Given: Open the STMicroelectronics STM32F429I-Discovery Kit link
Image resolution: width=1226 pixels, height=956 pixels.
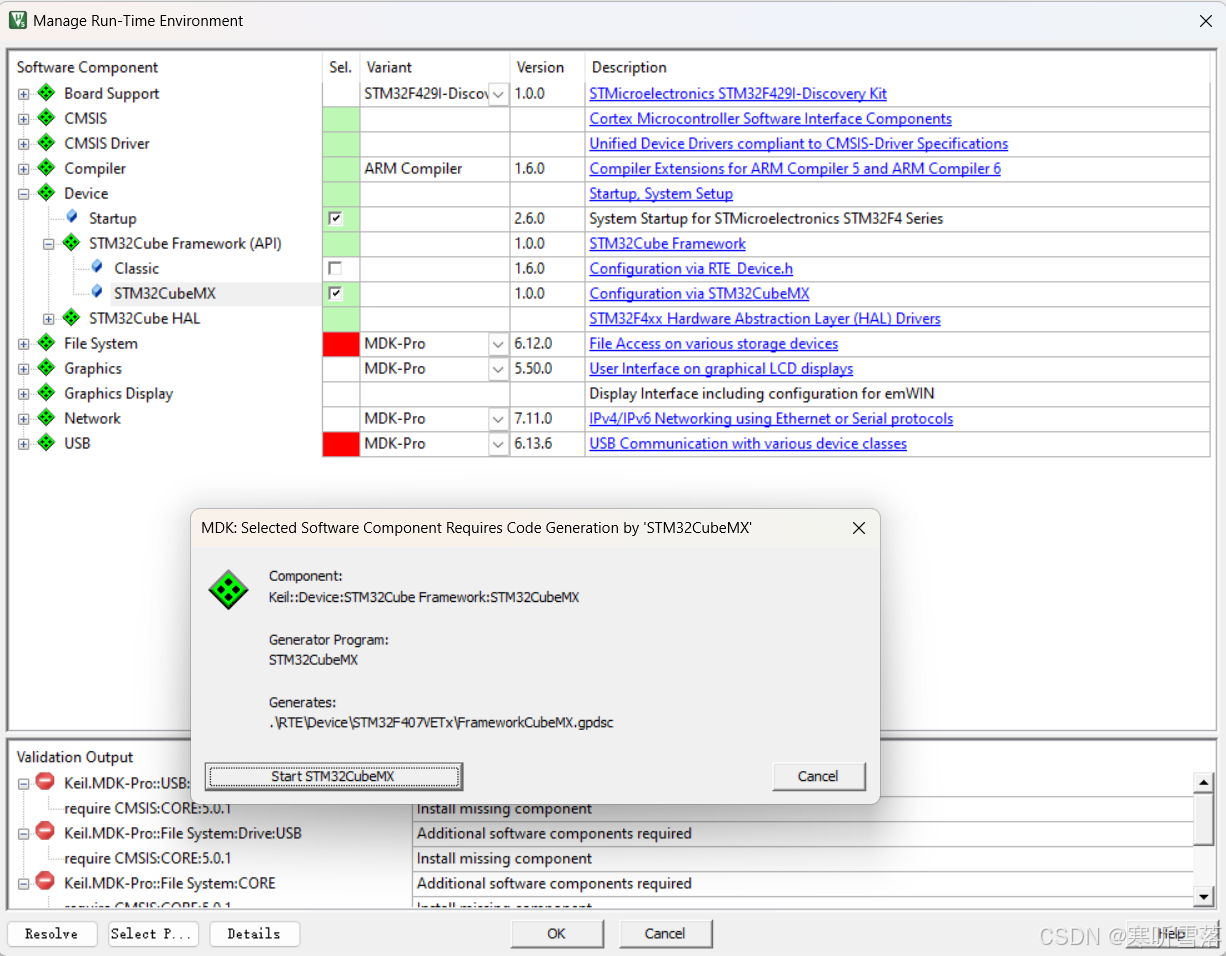Looking at the screenshot, I should coord(738,93).
